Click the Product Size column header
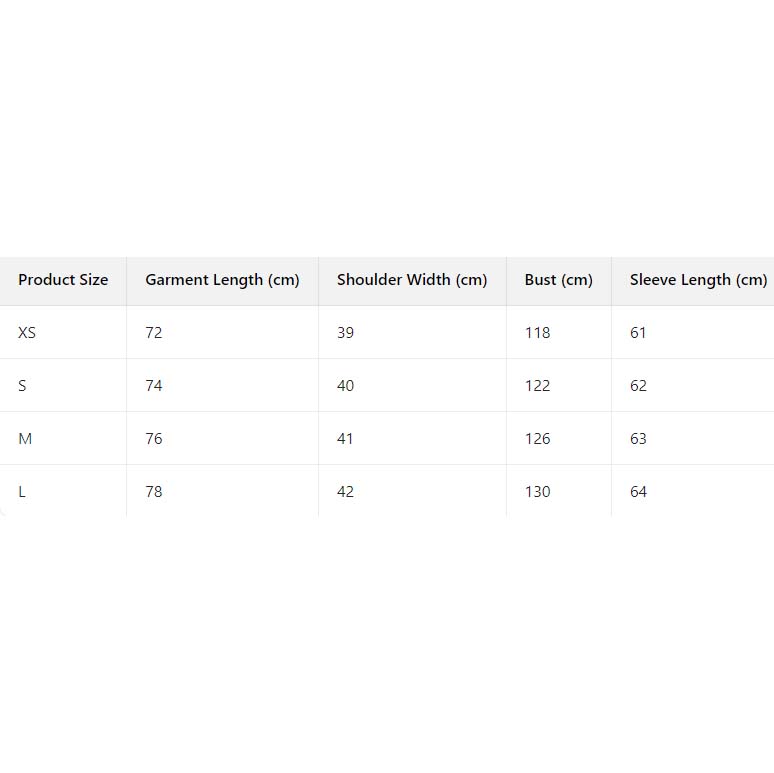The width and height of the screenshot is (774, 773). [63, 280]
